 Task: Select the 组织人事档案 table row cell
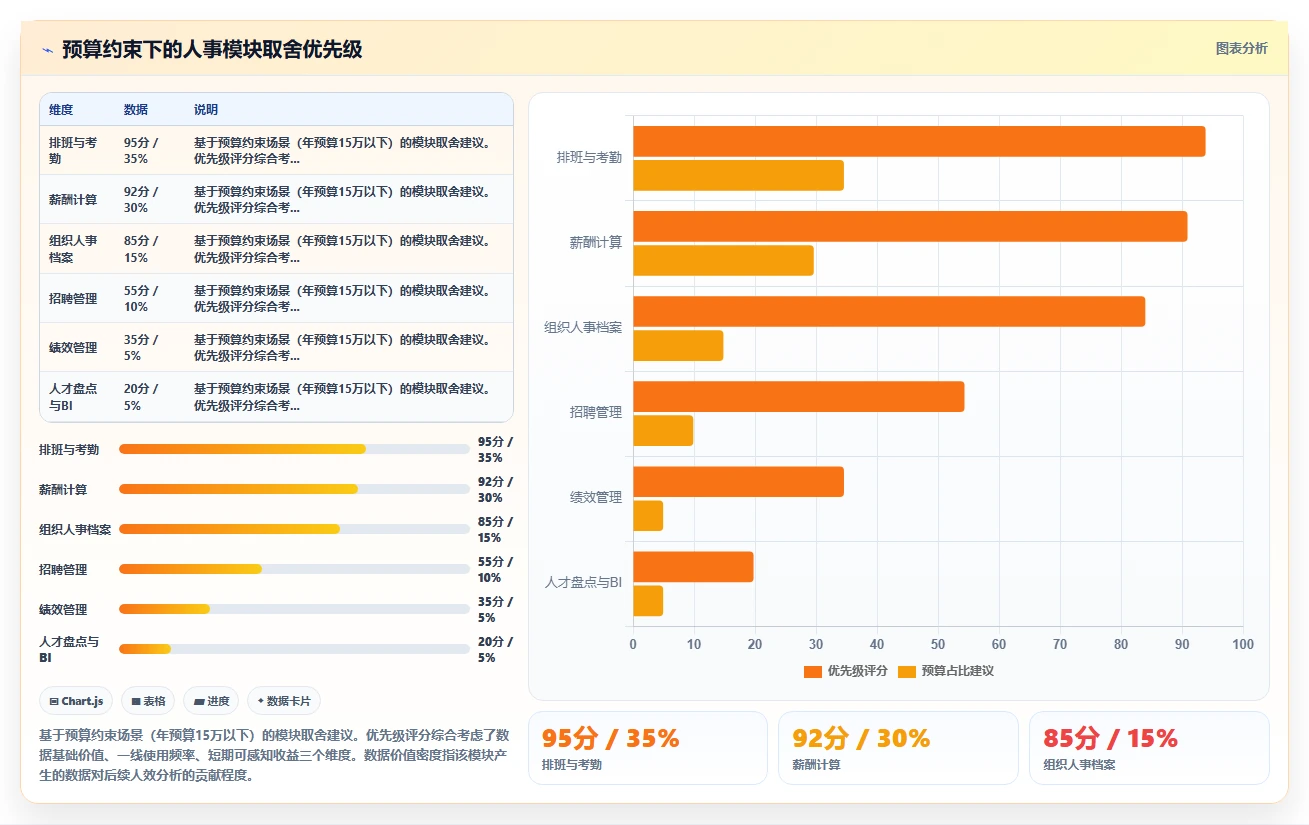tap(77, 249)
